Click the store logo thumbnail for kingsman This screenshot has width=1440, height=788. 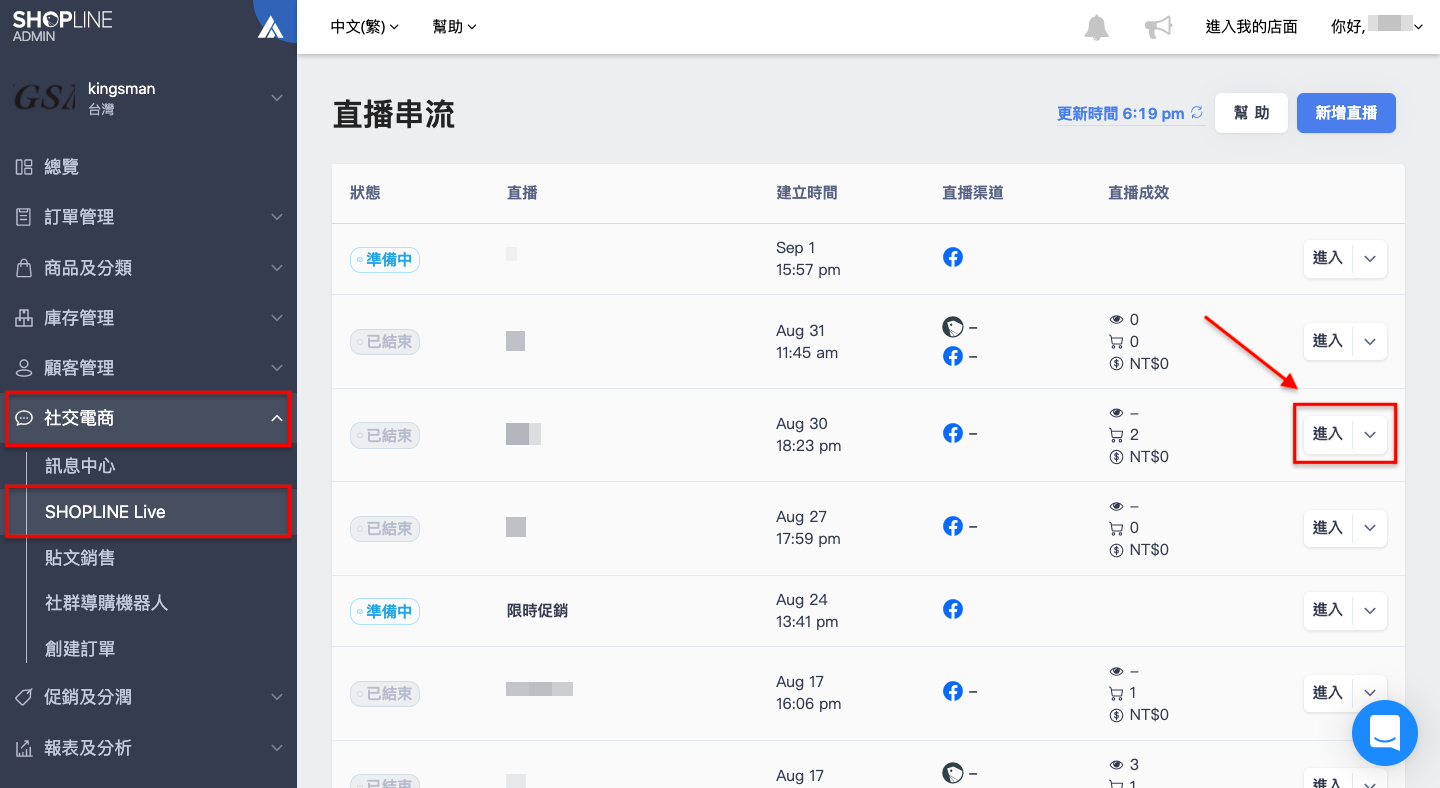coord(44,97)
